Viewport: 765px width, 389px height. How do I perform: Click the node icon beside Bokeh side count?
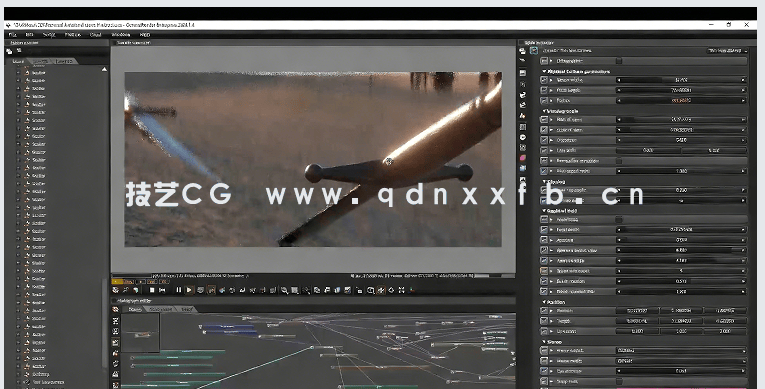tap(544, 271)
